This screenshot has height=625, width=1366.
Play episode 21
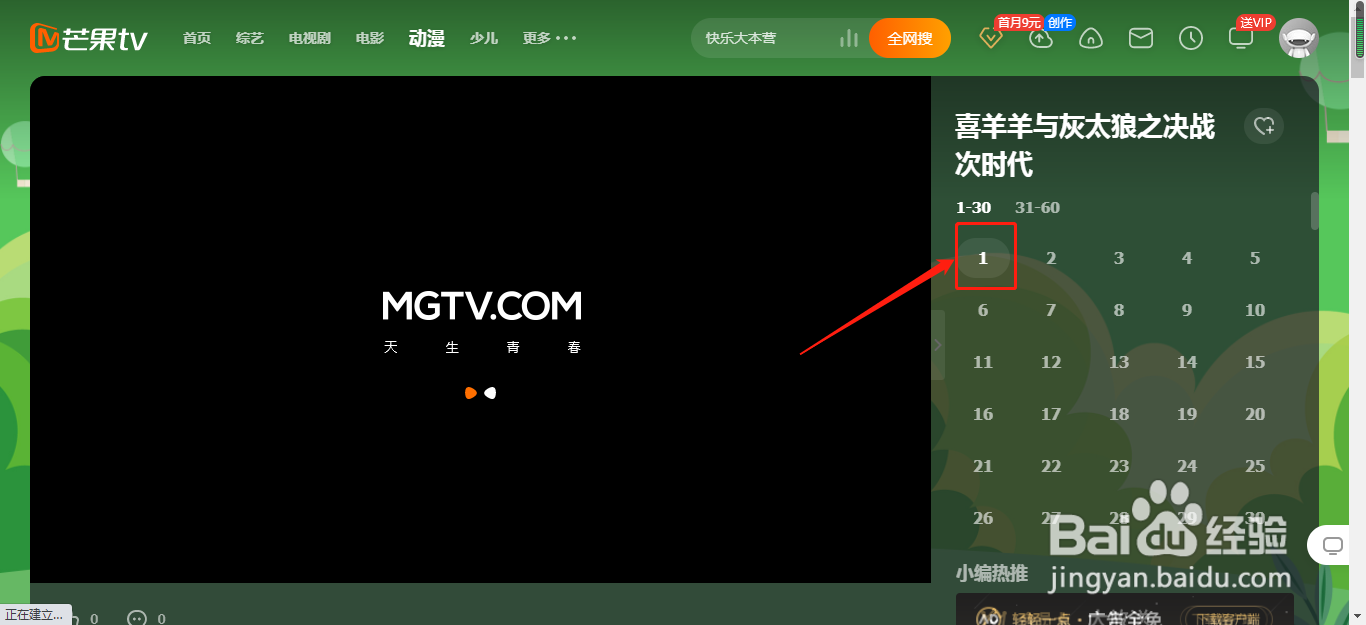983,466
